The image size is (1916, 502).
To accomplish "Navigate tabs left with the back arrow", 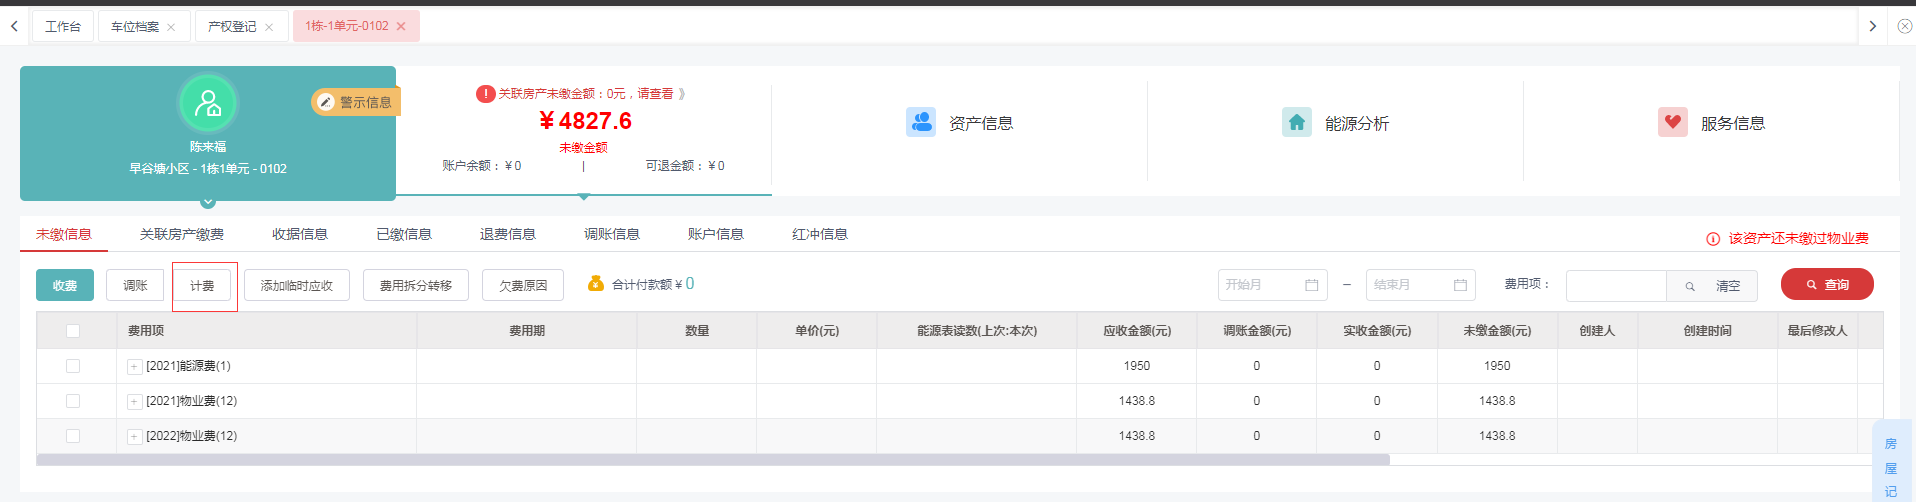I will click(x=14, y=26).
